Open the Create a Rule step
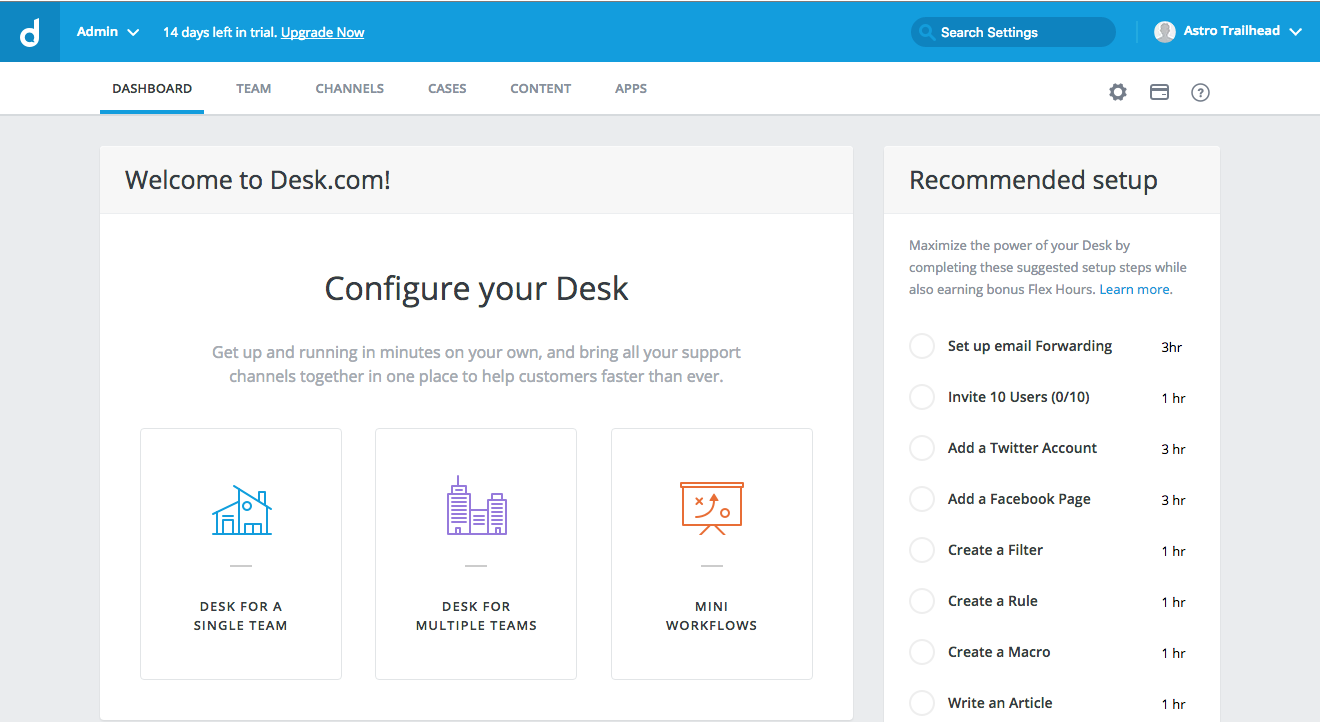 click(x=993, y=601)
